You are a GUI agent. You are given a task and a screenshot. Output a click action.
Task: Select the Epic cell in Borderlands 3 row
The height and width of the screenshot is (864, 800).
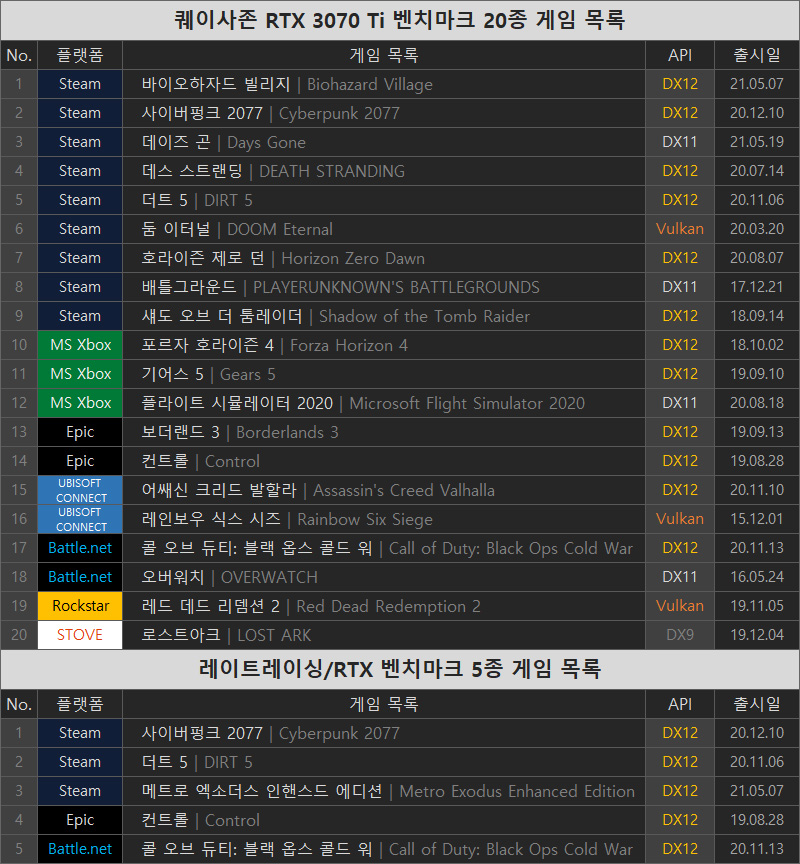(80, 432)
